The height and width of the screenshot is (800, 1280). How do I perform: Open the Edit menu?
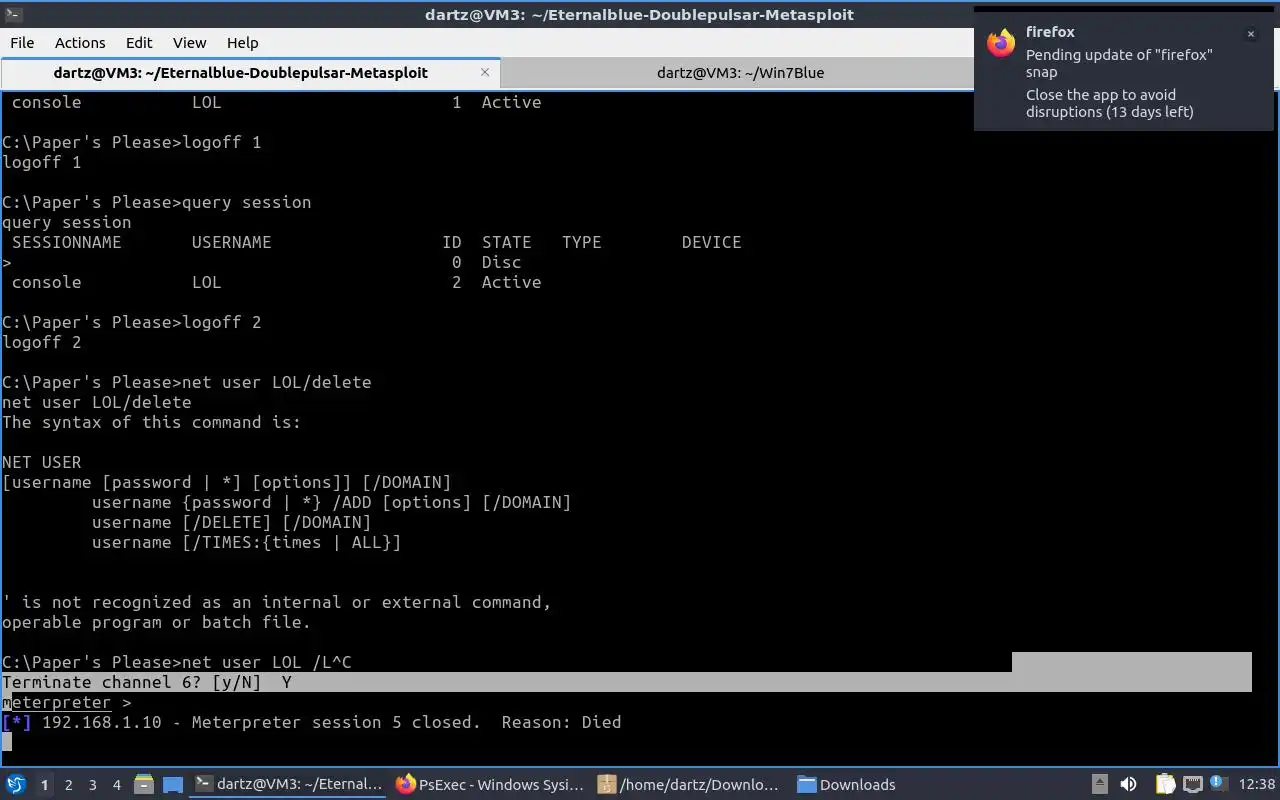[x=139, y=43]
